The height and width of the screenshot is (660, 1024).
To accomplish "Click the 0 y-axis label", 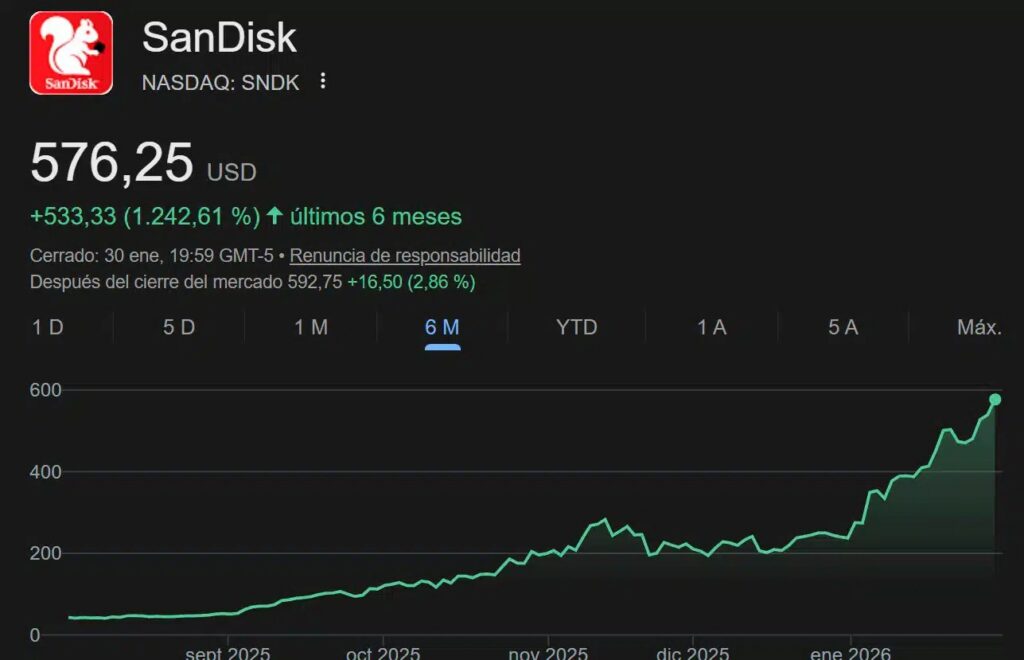I will click(x=35, y=635).
